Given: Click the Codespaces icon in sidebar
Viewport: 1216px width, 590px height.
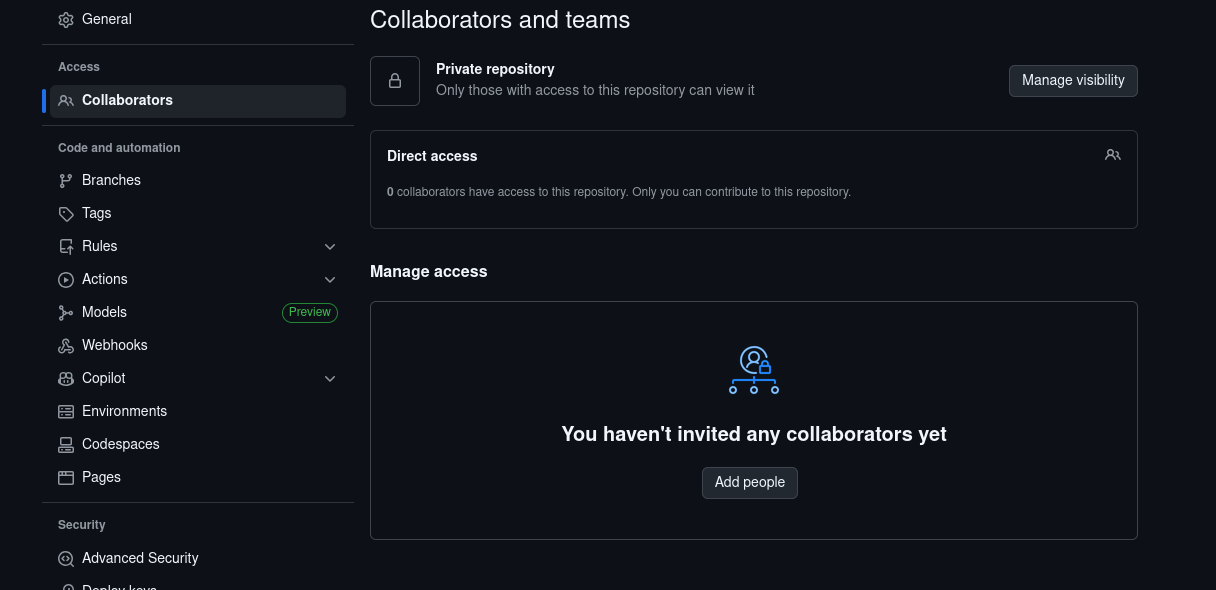Looking at the screenshot, I should point(66,445).
